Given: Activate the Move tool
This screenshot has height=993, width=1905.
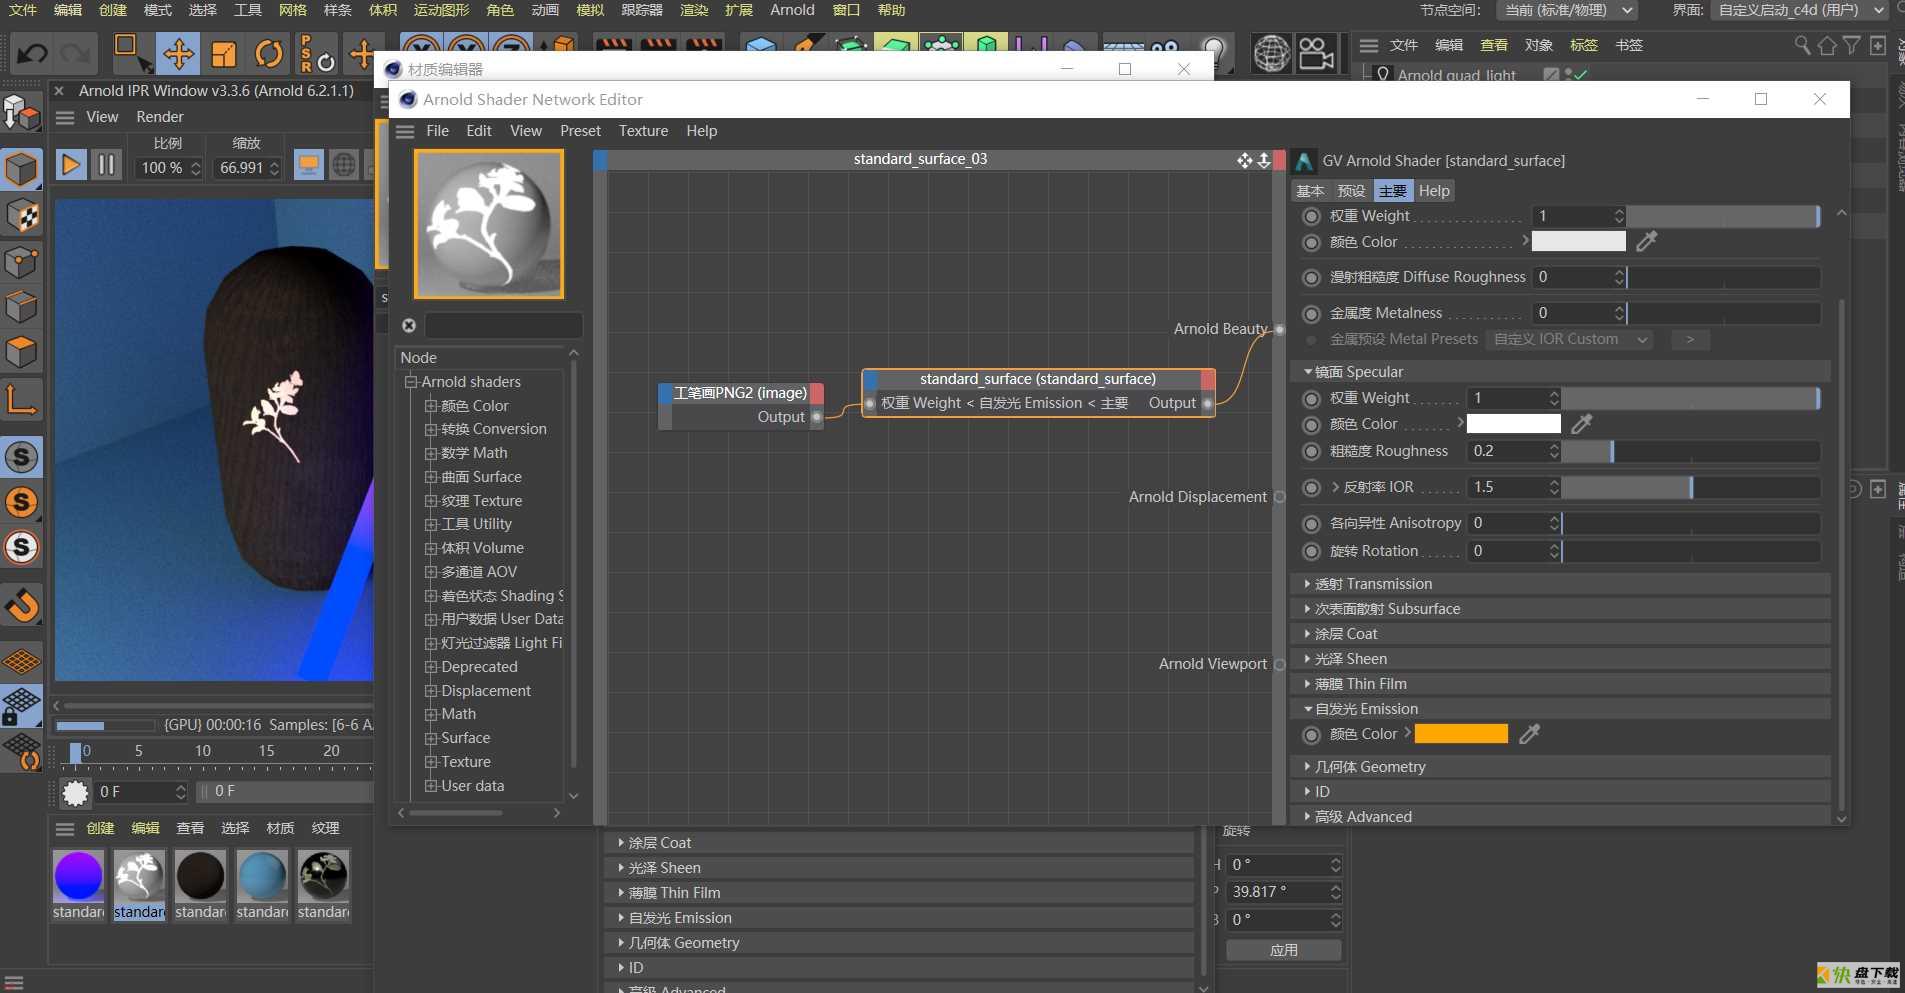Looking at the screenshot, I should coord(178,53).
